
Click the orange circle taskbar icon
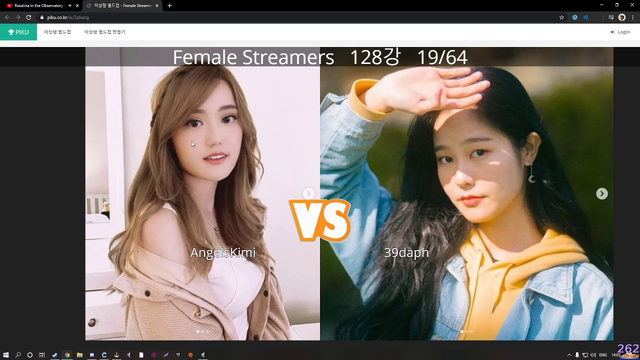[191, 355]
